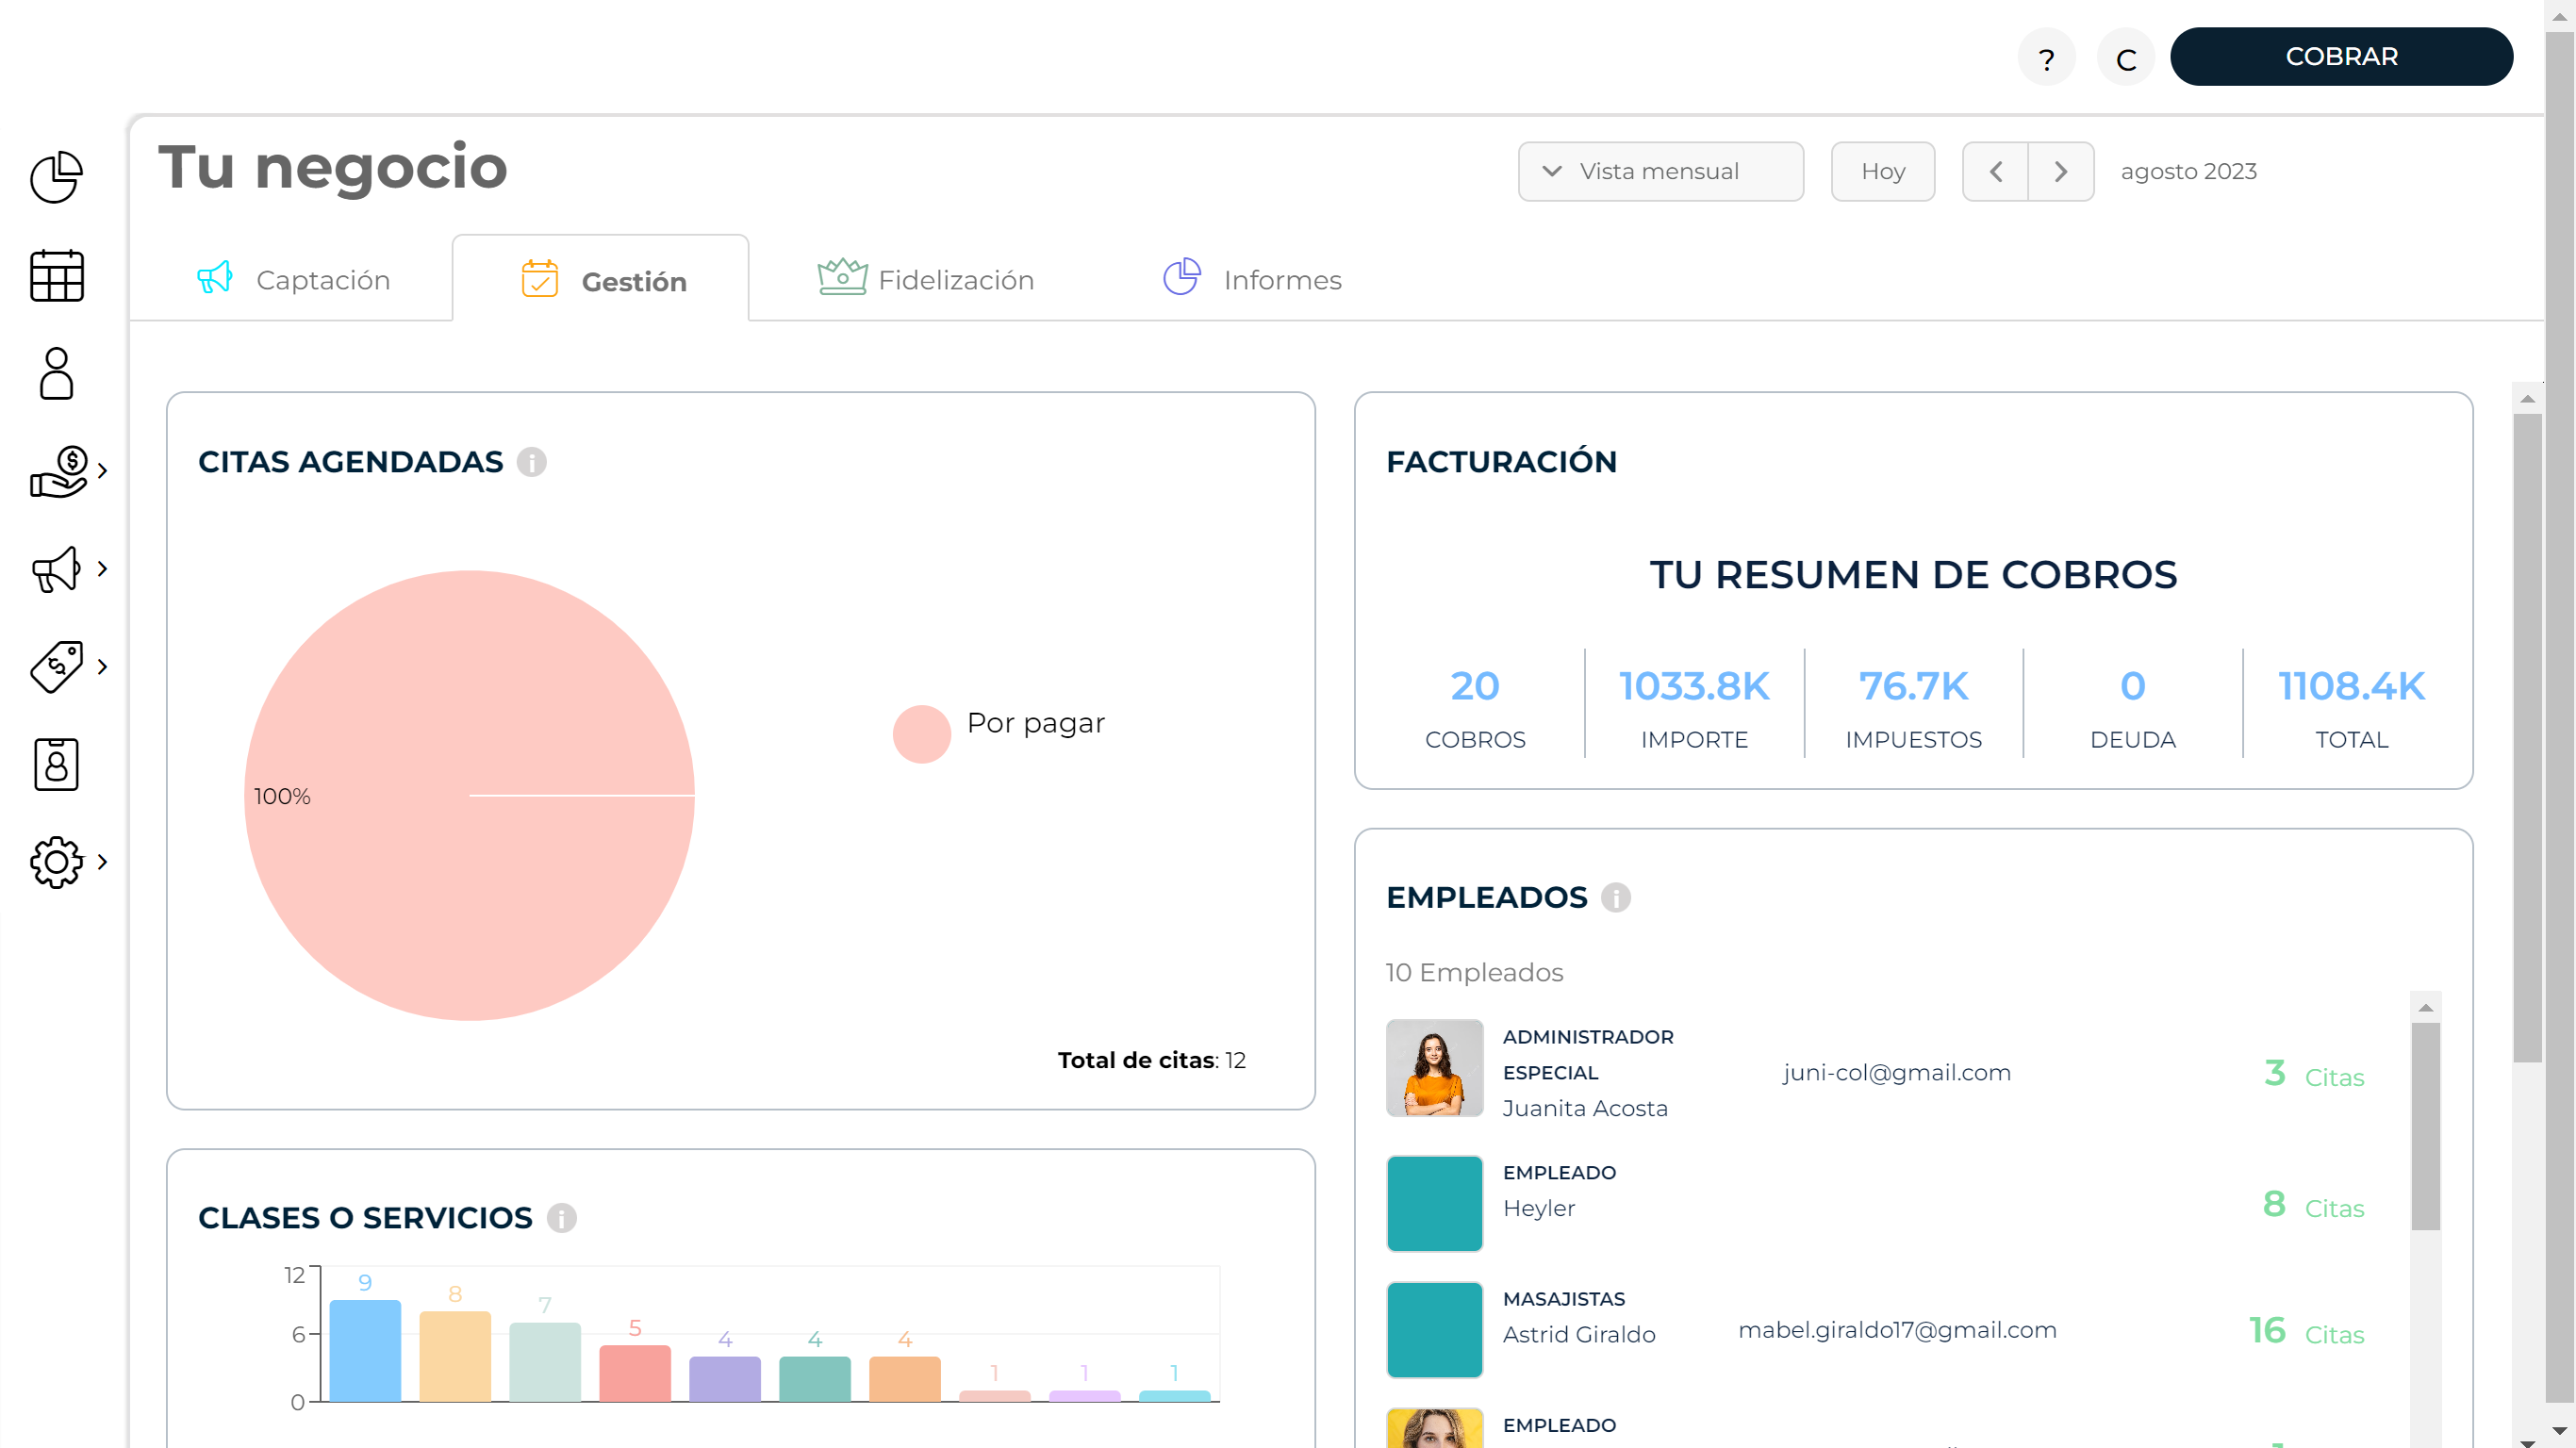Viewport: 2576px width, 1448px height.
Task: Click the 10 Empleados count label
Action: click(1474, 972)
